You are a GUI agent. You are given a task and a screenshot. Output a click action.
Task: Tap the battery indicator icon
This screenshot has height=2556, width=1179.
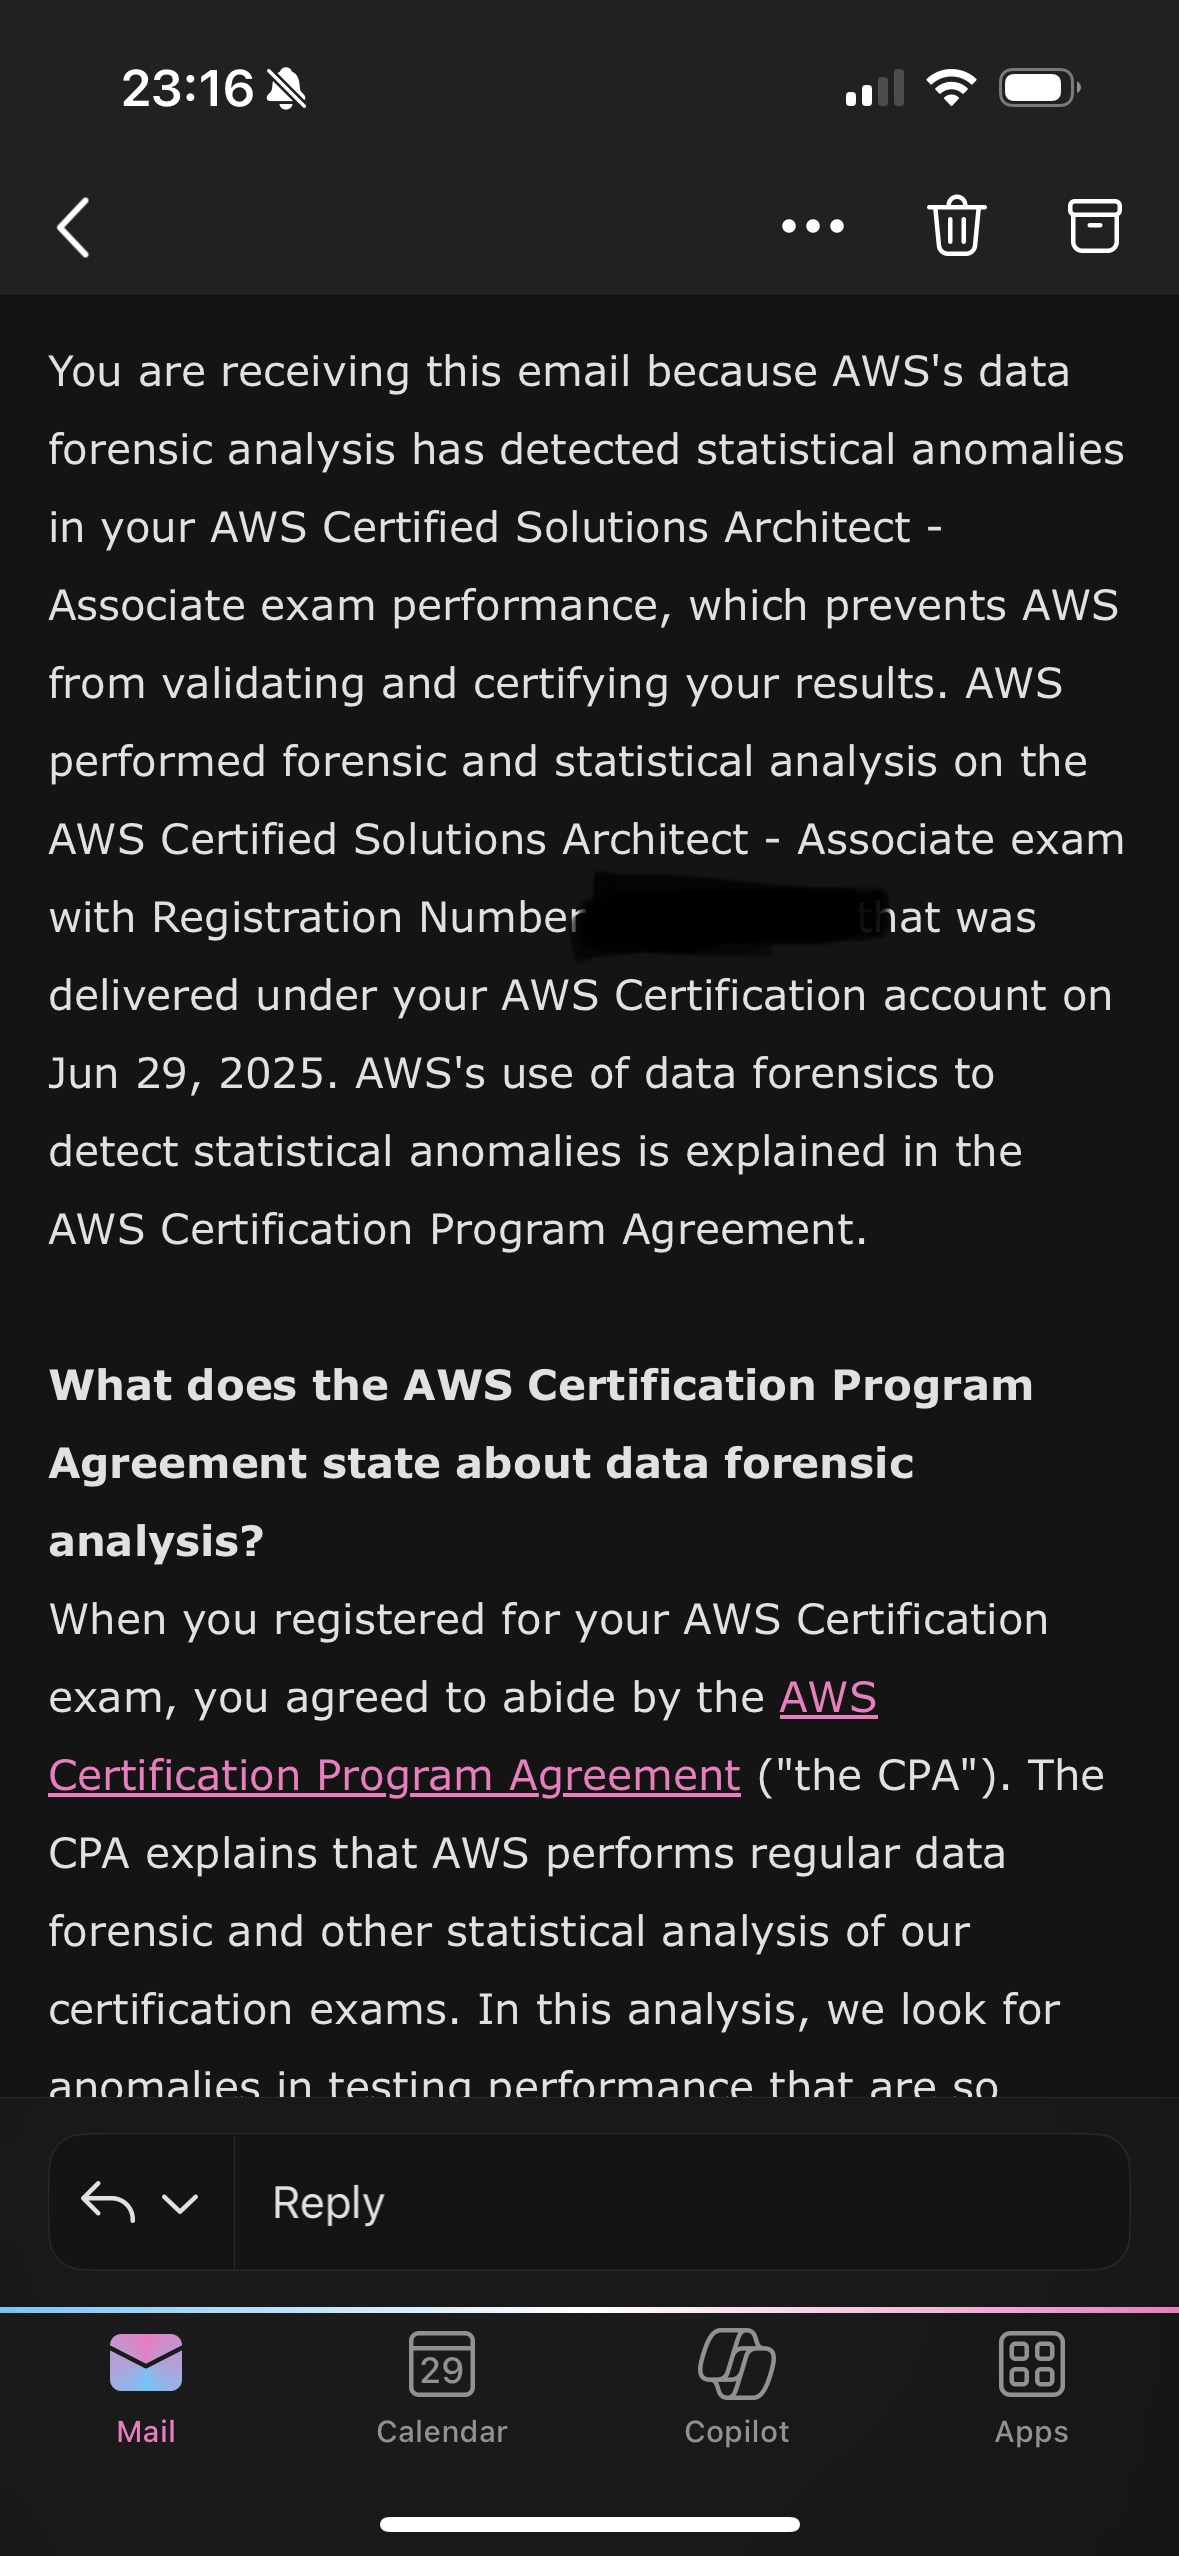(x=1039, y=88)
